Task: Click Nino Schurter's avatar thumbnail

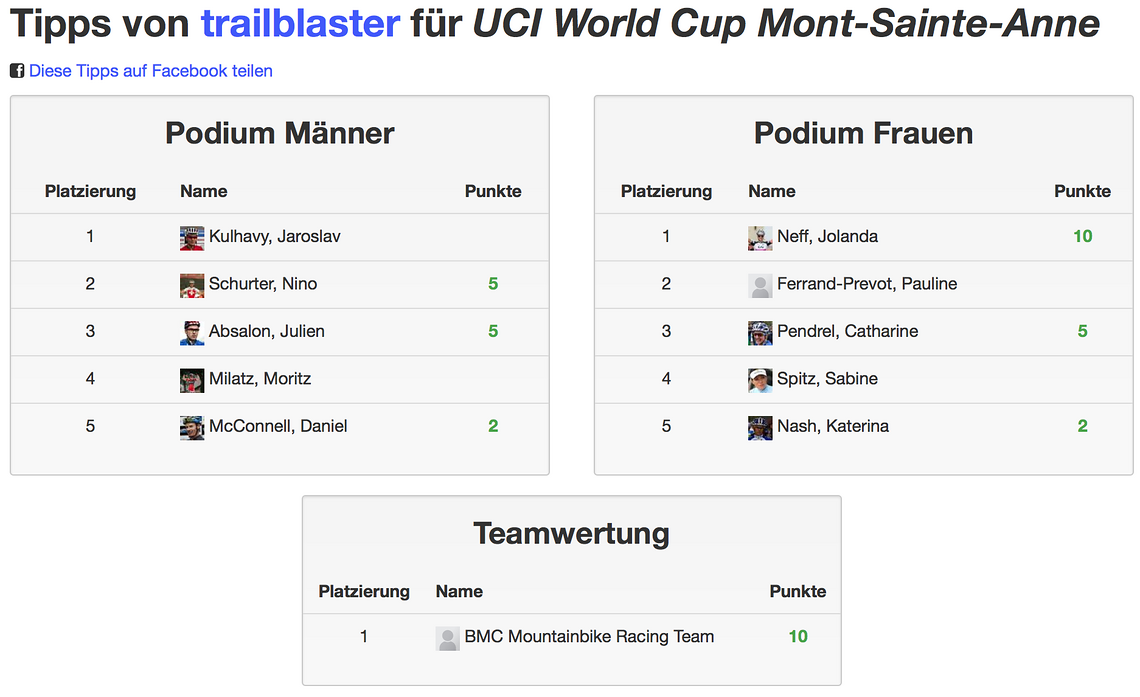Action: (192, 286)
